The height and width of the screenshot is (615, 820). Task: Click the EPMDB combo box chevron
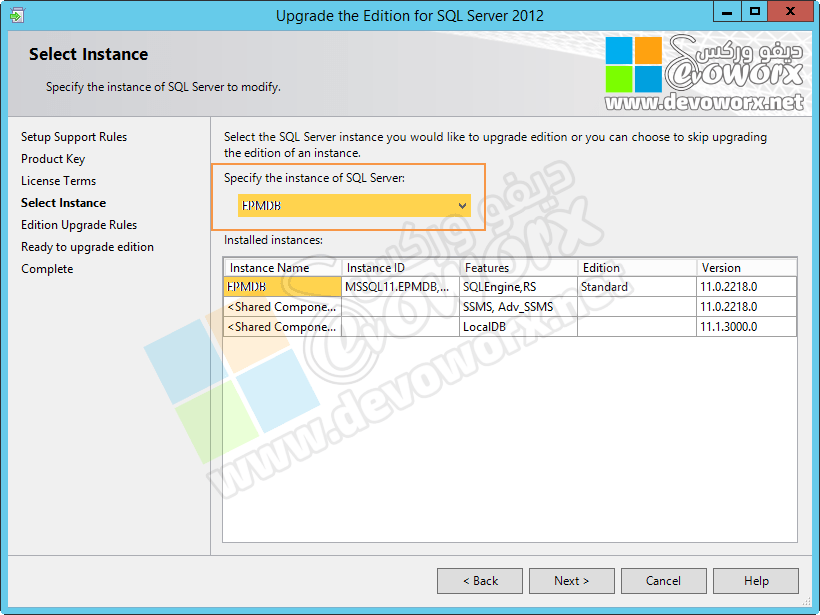click(x=462, y=205)
